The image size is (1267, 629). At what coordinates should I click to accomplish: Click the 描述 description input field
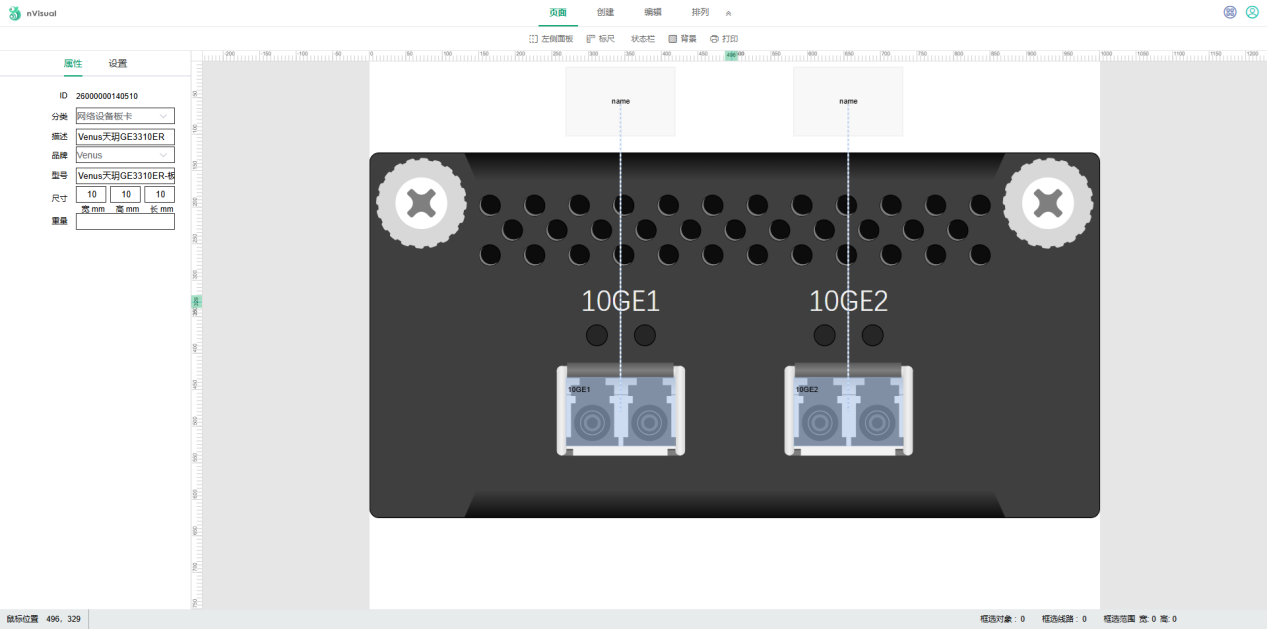click(x=125, y=136)
